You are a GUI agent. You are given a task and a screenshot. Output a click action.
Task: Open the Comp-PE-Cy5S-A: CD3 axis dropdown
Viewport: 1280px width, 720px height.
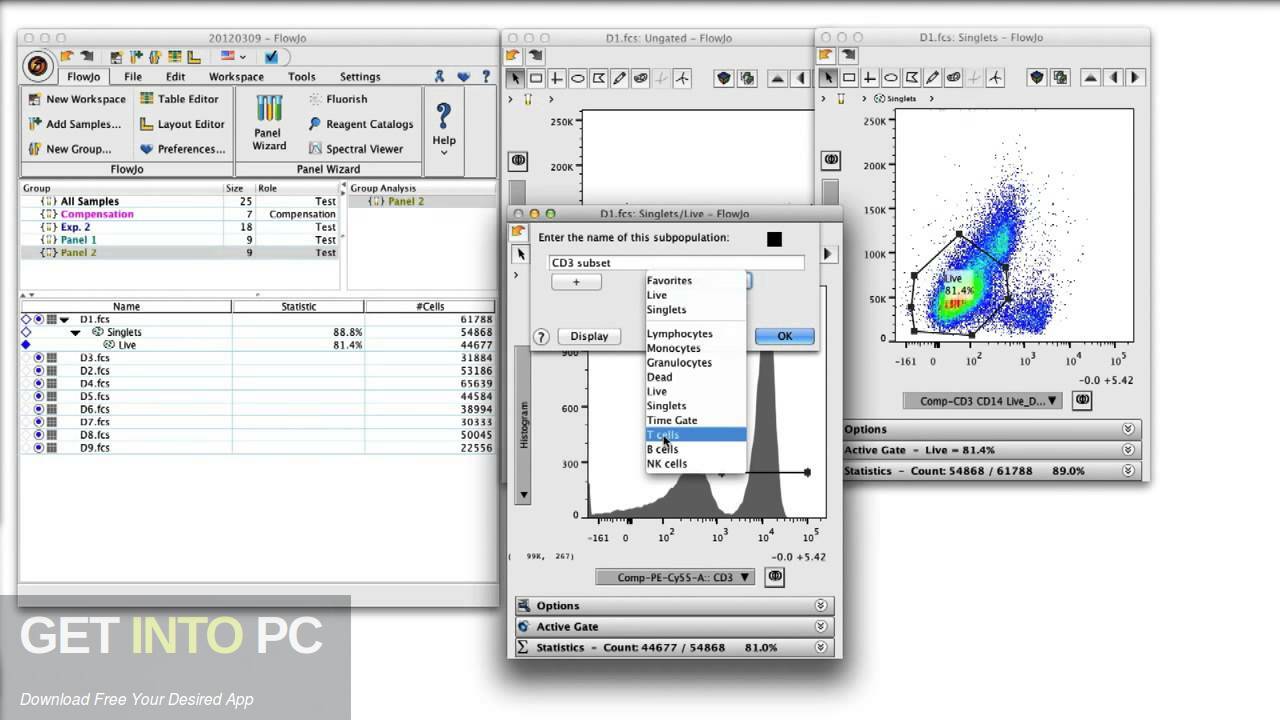tap(676, 577)
